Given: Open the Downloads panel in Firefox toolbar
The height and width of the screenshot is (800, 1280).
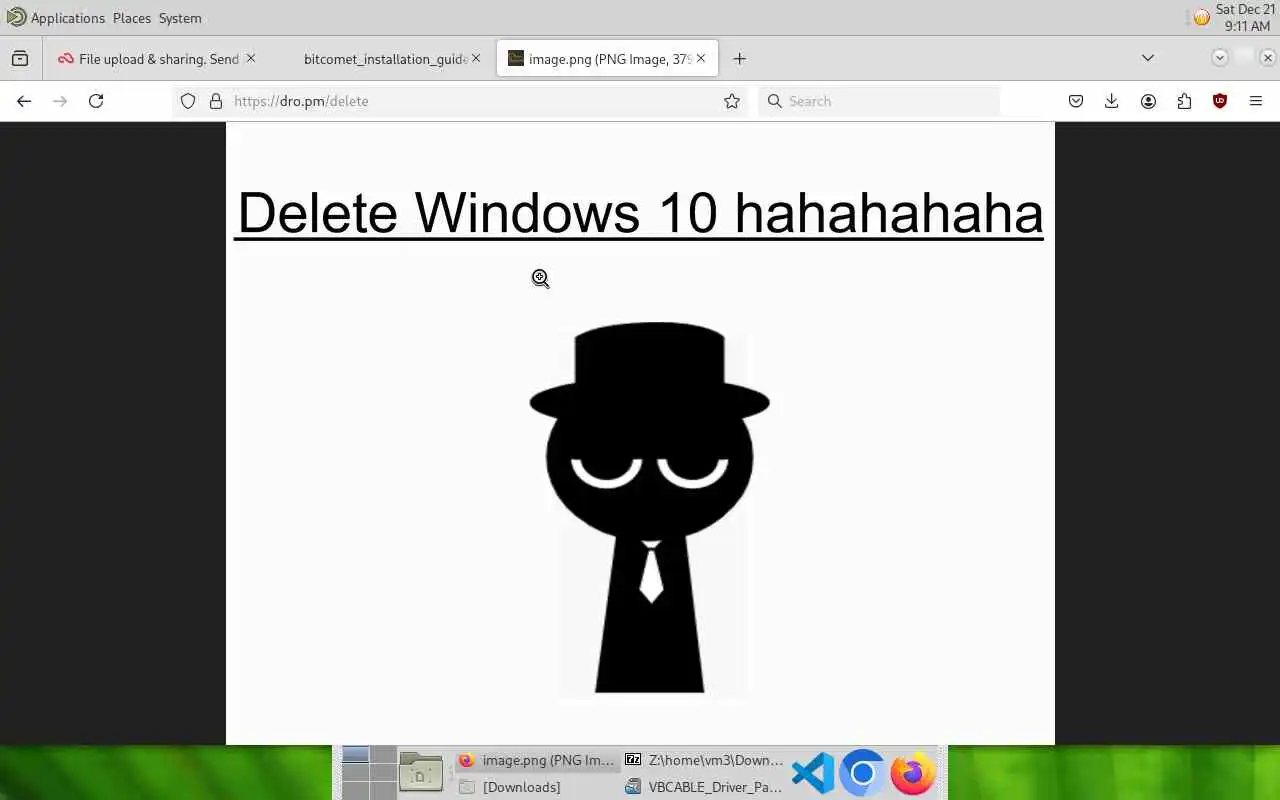Looking at the screenshot, I should [x=1112, y=101].
